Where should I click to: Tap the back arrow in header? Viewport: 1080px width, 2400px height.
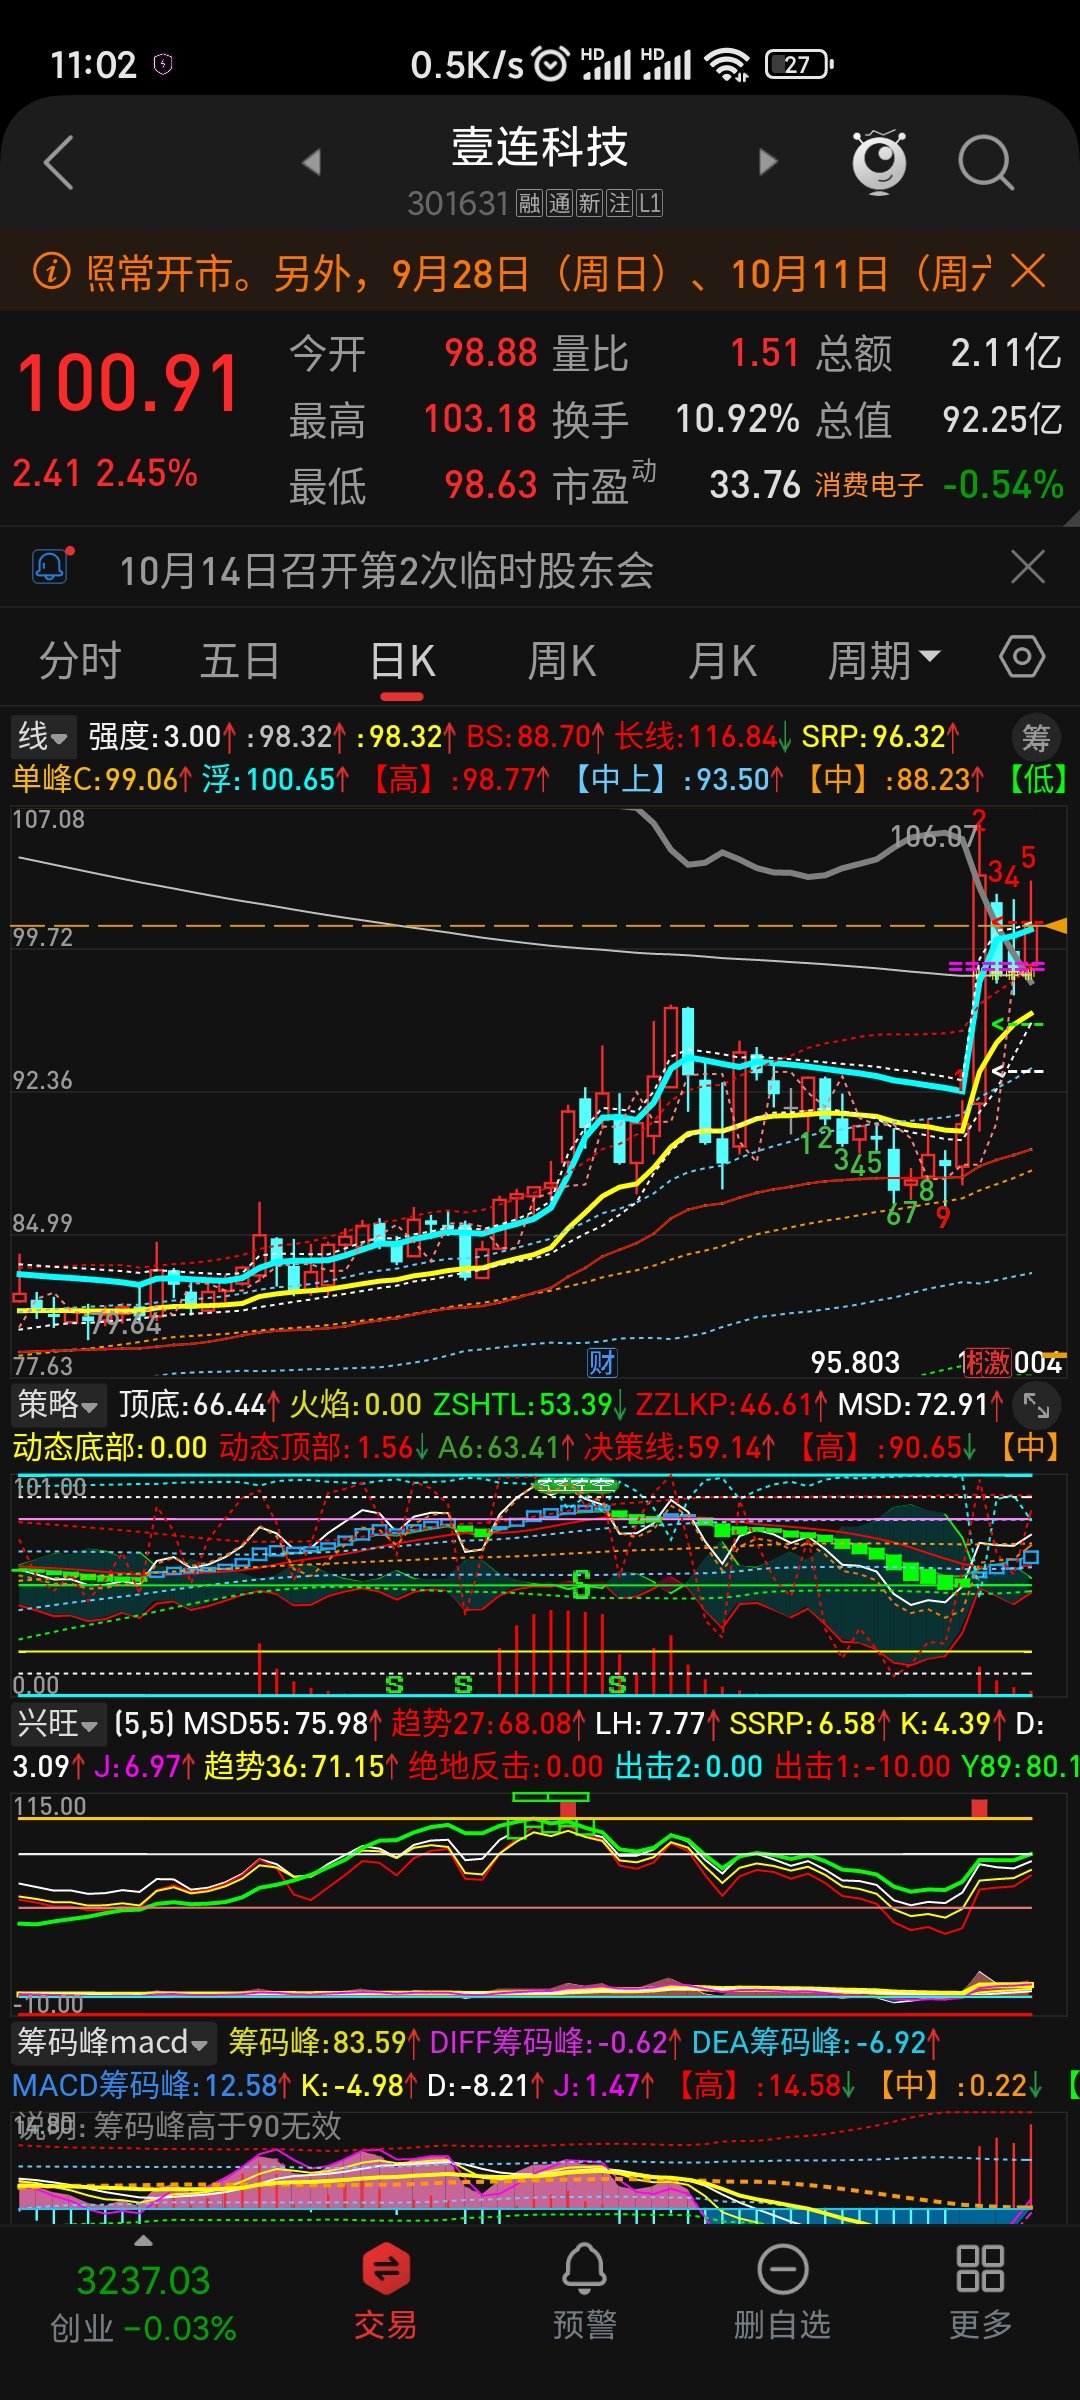point(60,162)
